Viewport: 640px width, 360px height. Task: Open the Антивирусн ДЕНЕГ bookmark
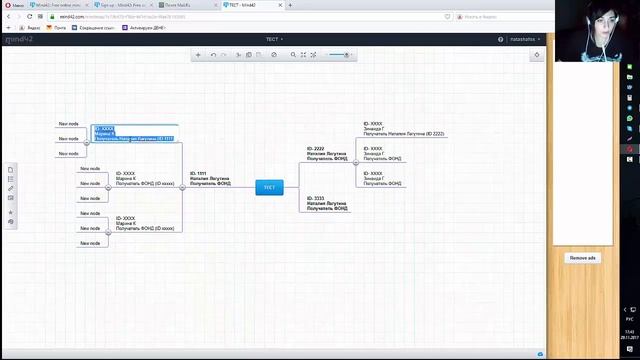(x=144, y=28)
